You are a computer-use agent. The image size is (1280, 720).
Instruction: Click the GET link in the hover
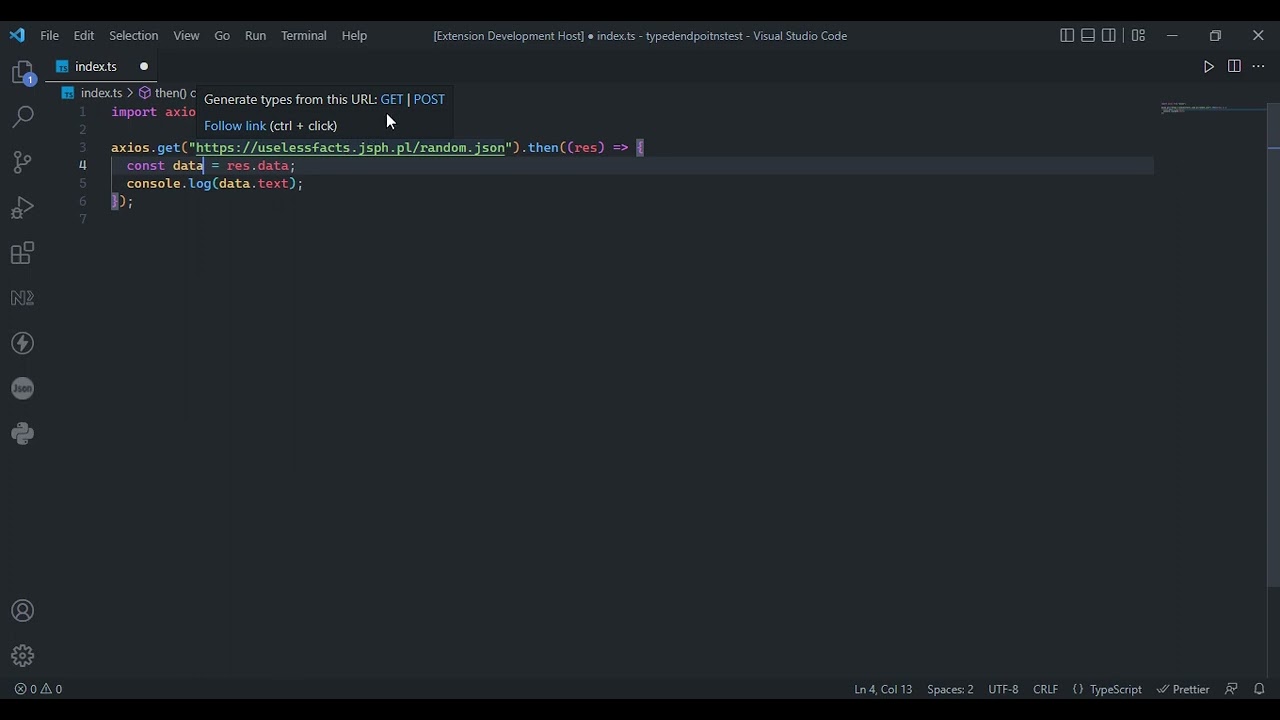coord(392,99)
